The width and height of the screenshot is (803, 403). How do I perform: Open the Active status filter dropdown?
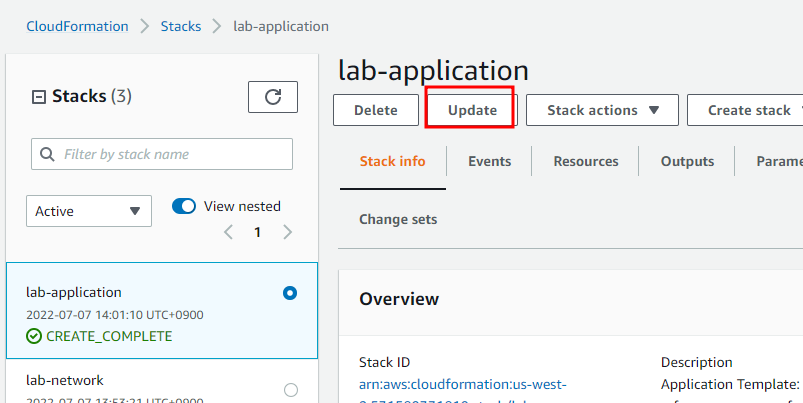click(x=89, y=211)
